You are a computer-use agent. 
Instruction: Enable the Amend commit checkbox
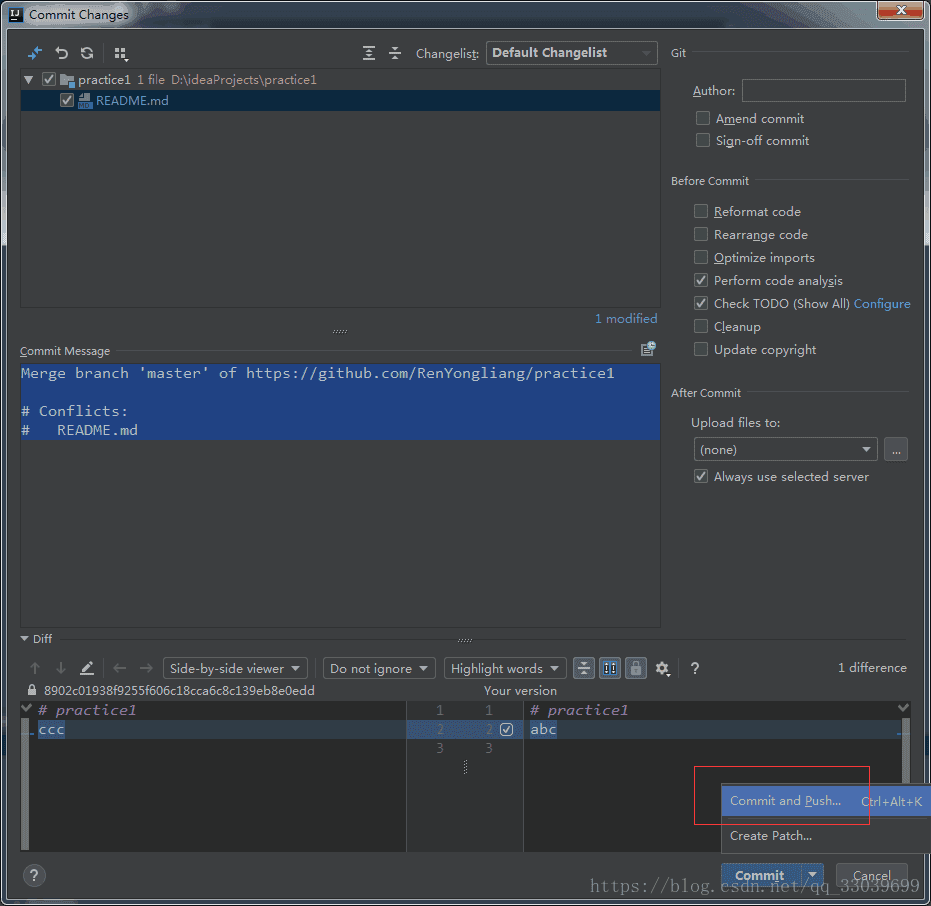click(703, 118)
